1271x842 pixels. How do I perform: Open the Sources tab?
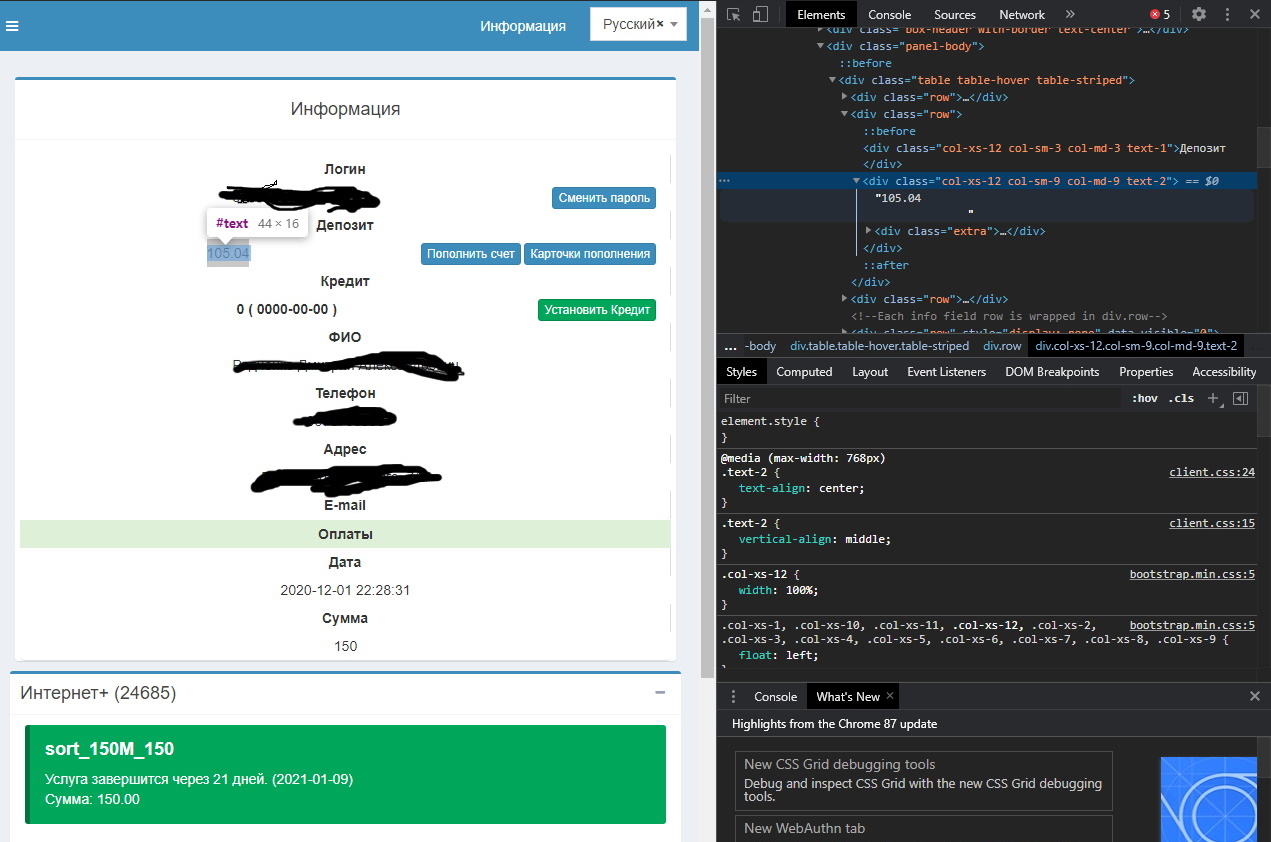pos(955,14)
